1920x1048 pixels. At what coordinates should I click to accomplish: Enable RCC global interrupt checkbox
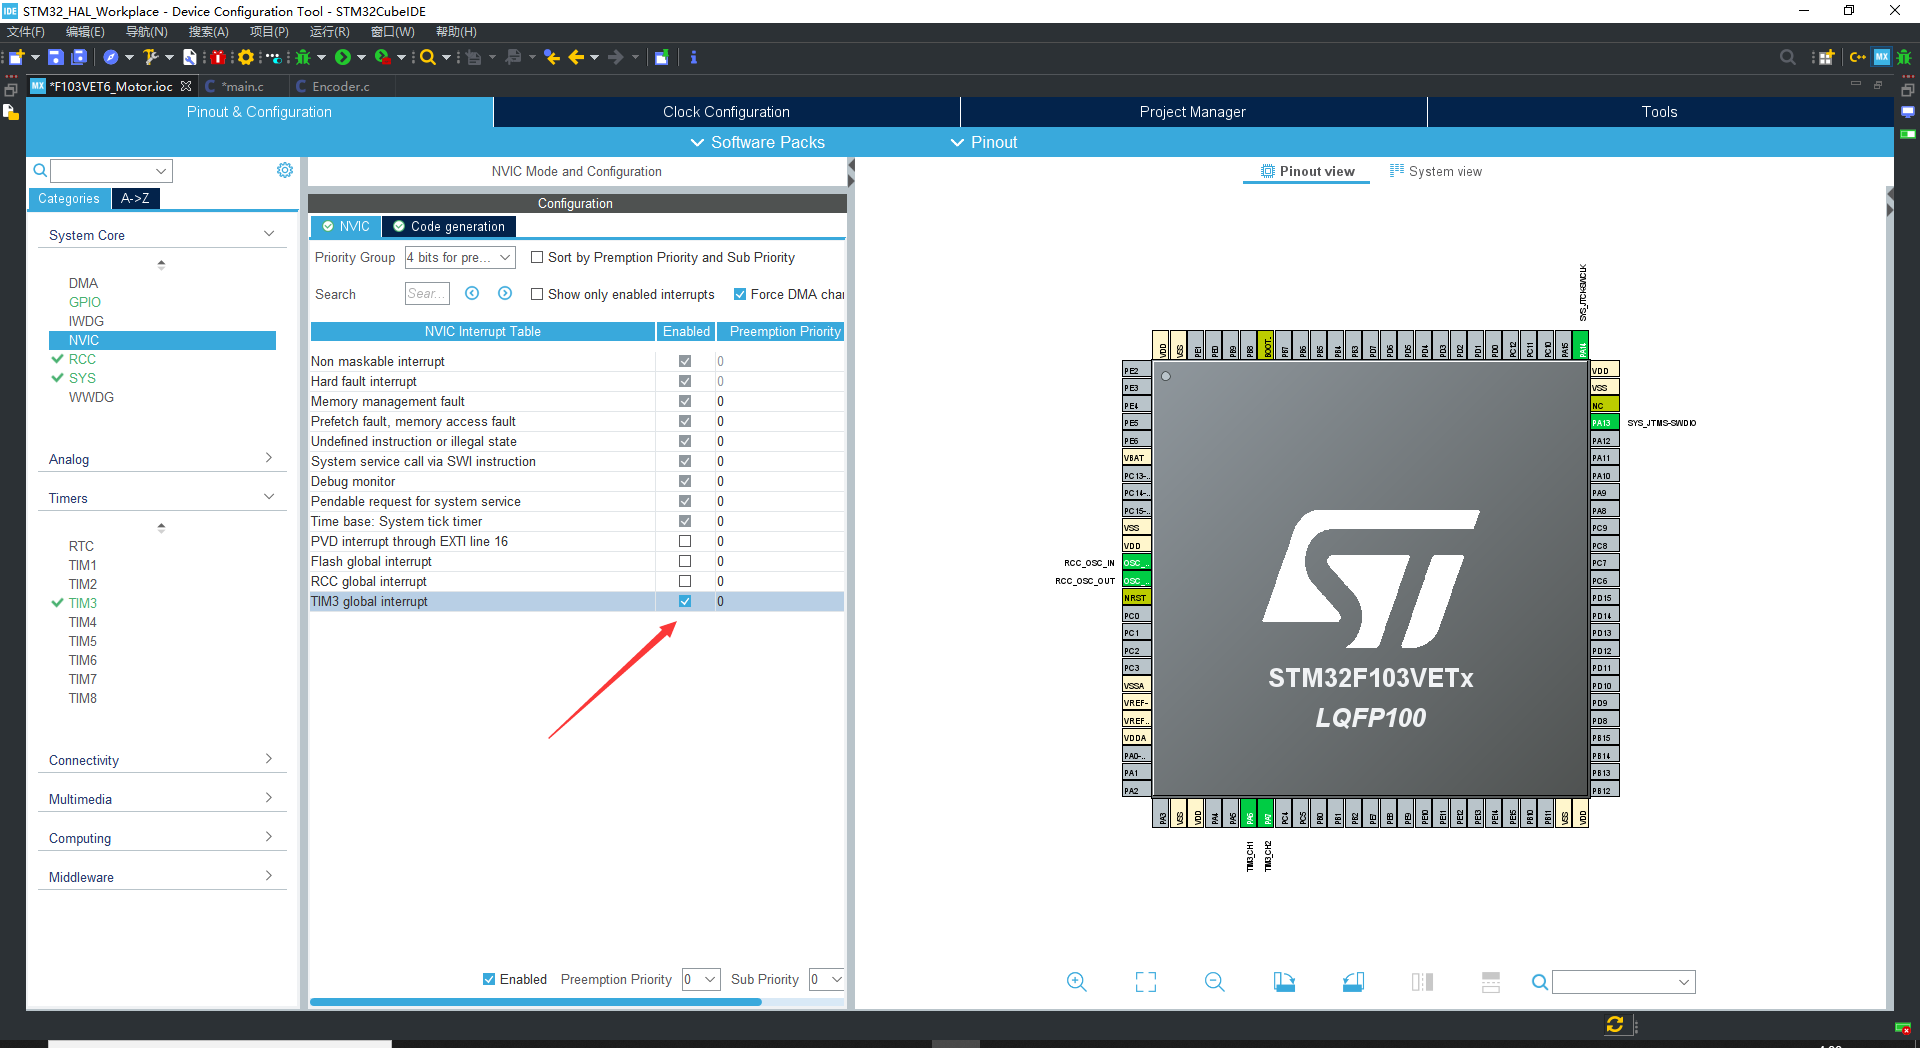click(x=685, y=581)
